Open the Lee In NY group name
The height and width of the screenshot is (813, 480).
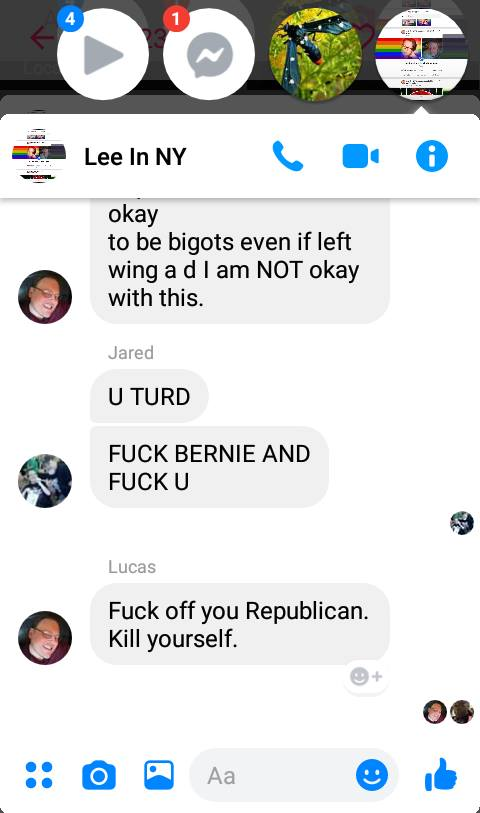point(135,157)
